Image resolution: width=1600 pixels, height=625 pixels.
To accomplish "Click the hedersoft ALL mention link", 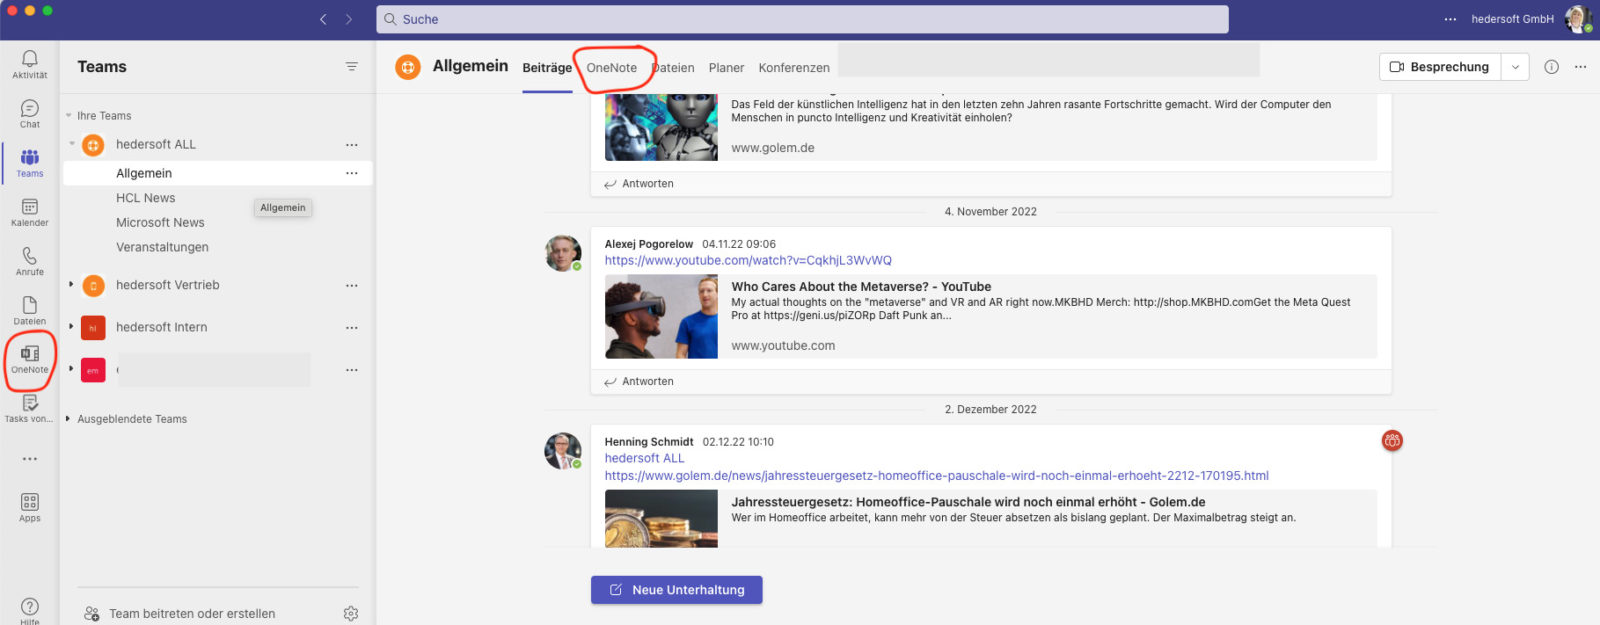I will point(645,459).
